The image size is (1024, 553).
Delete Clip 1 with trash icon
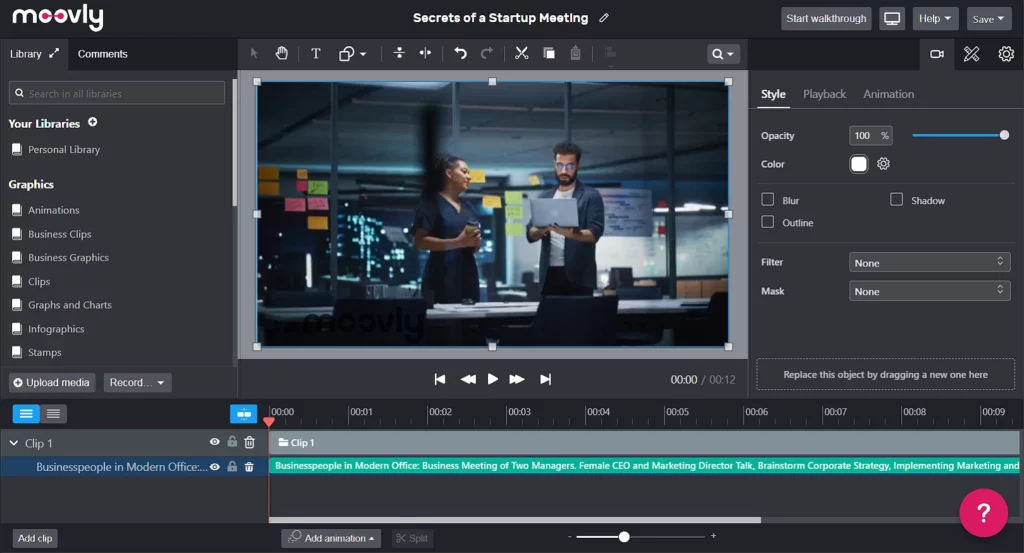pyautogui.click(x=249, y=443)
